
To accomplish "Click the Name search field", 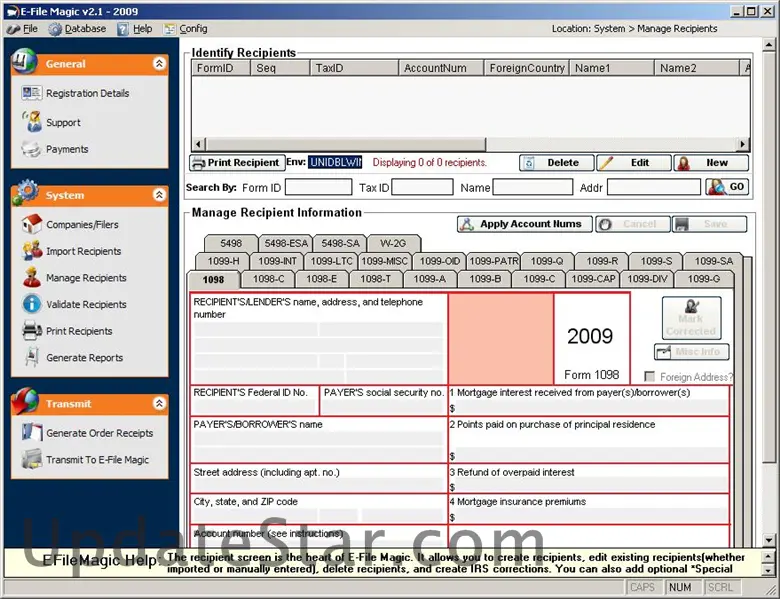I will click(532, 188).
